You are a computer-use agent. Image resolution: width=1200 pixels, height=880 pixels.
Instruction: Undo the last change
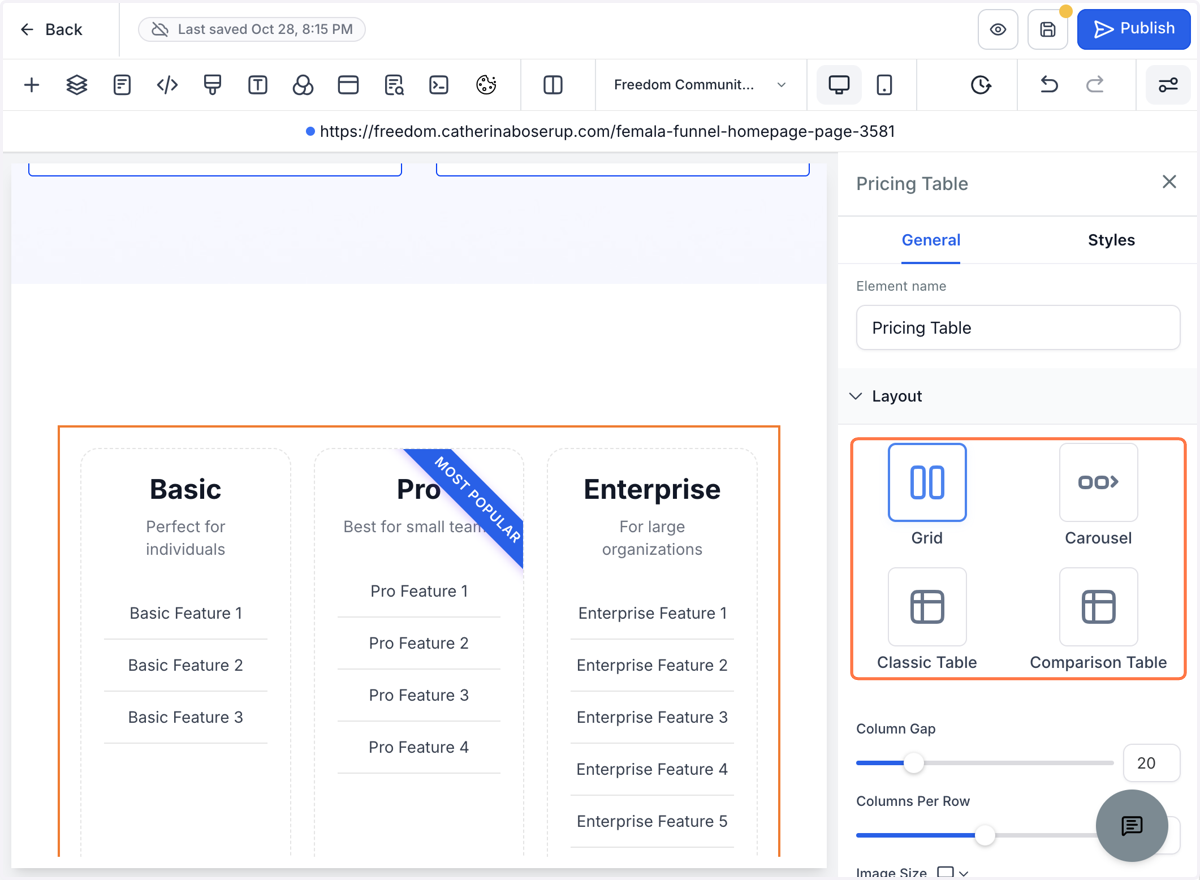click(1049, 85)
